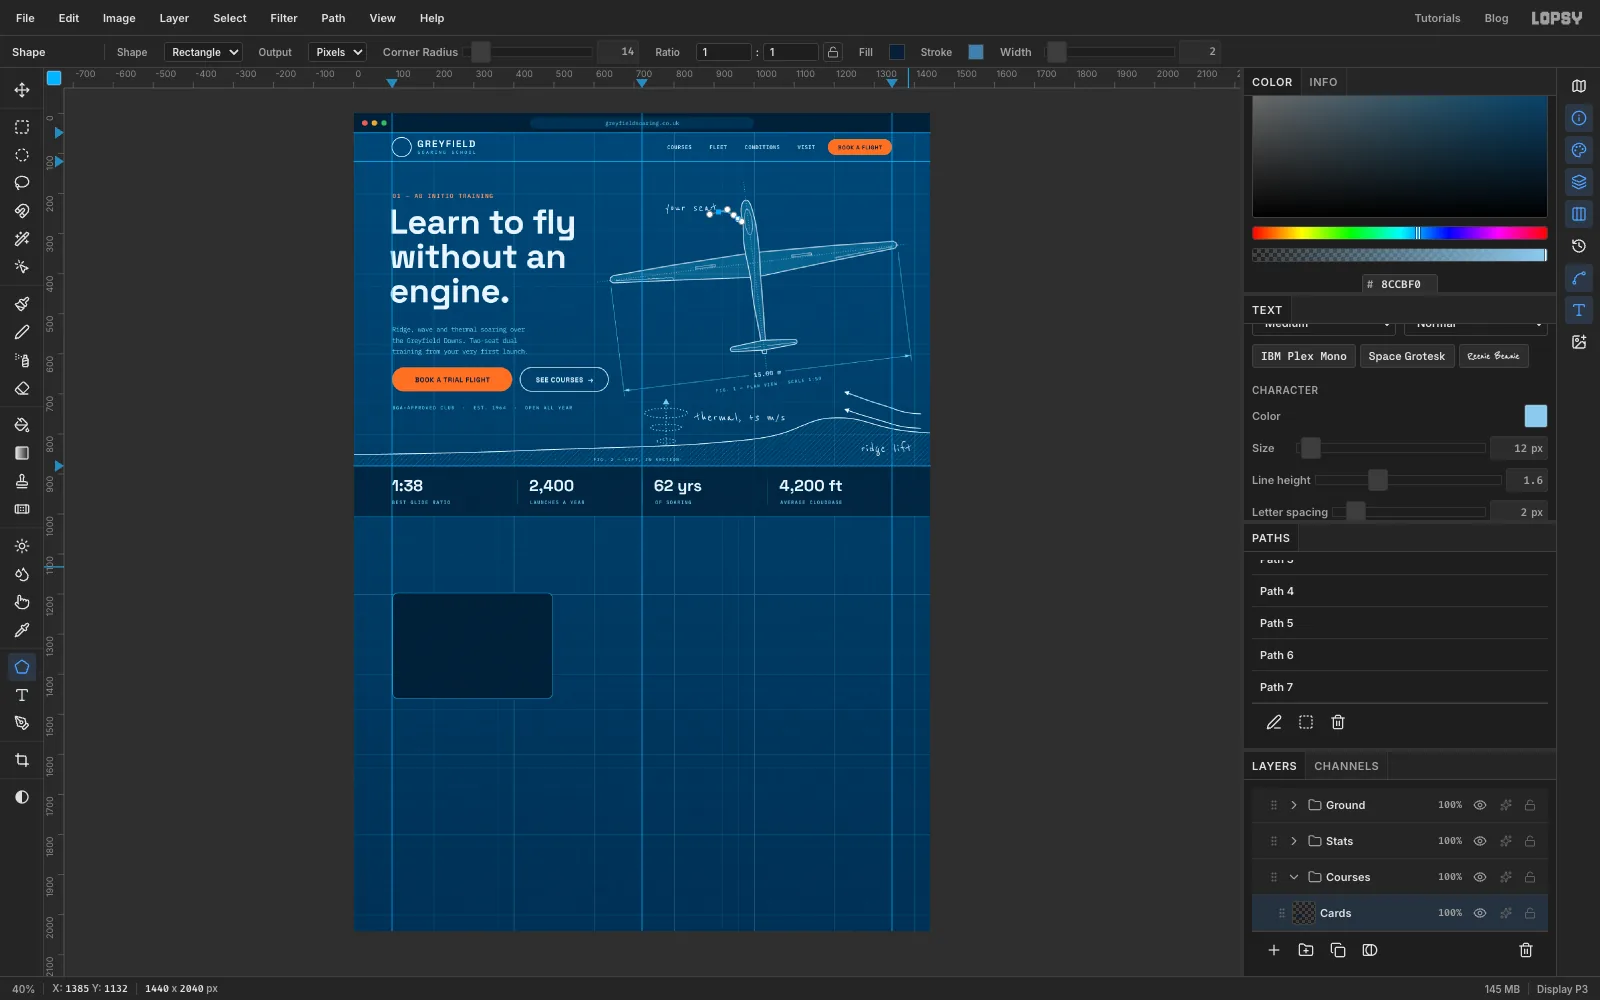The image size is (1600, 1000).
Task: Open the Path menu
Action: (x=333, y=18)
